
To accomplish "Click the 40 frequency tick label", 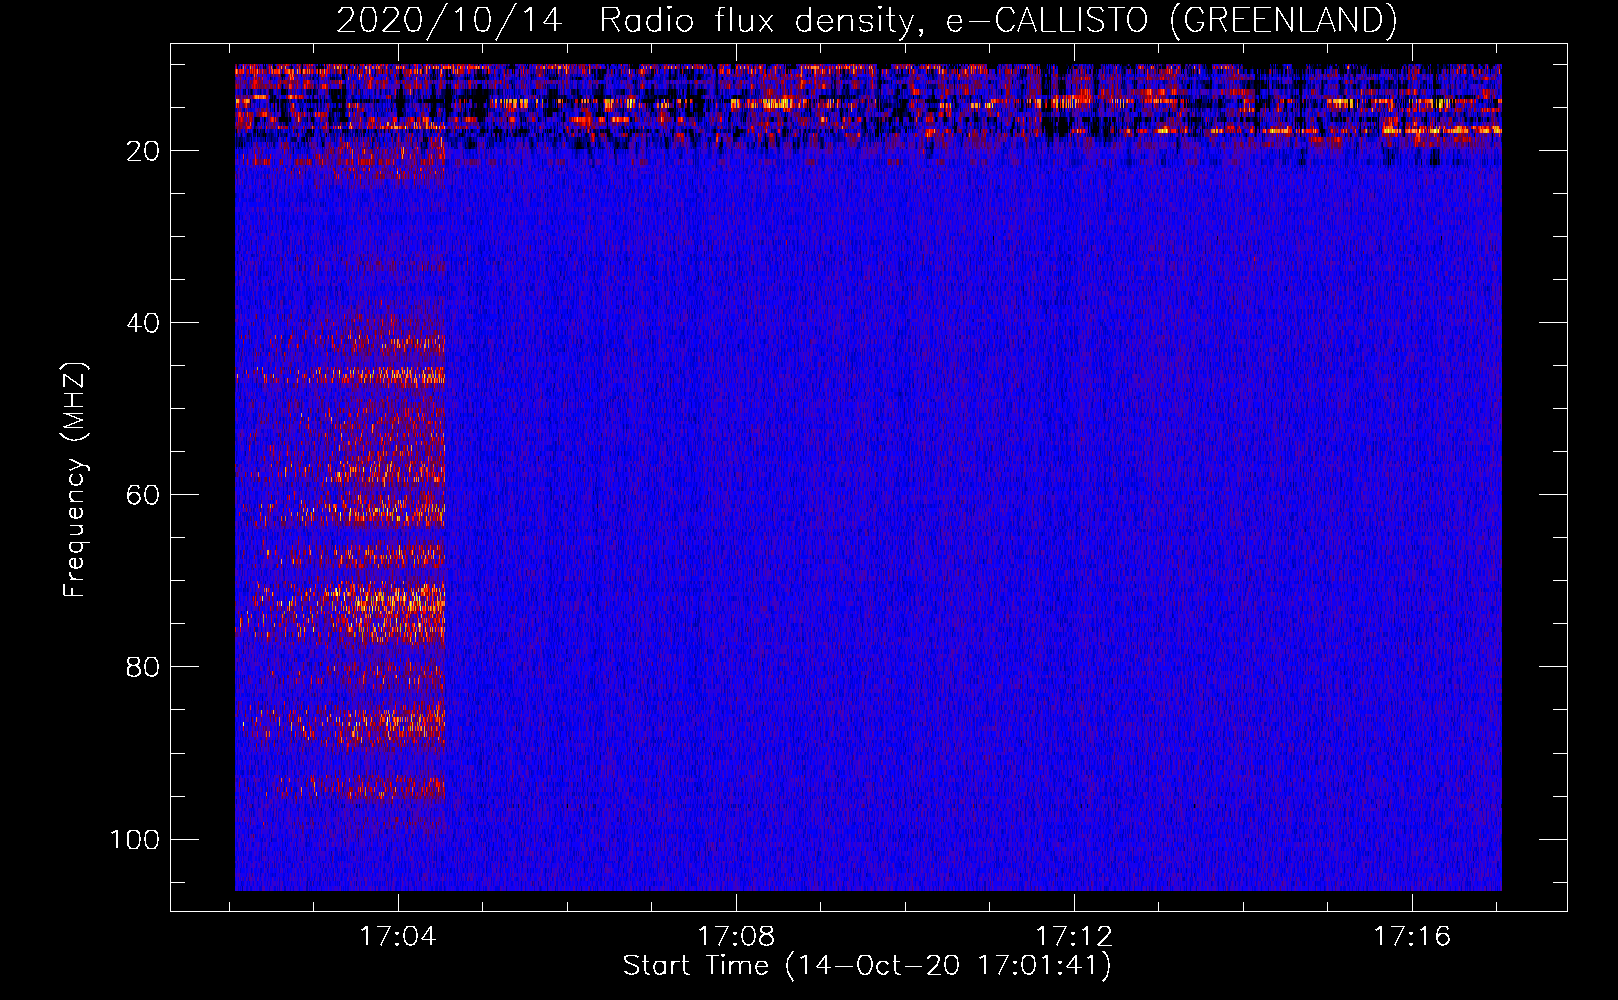I will coord(143,323).
